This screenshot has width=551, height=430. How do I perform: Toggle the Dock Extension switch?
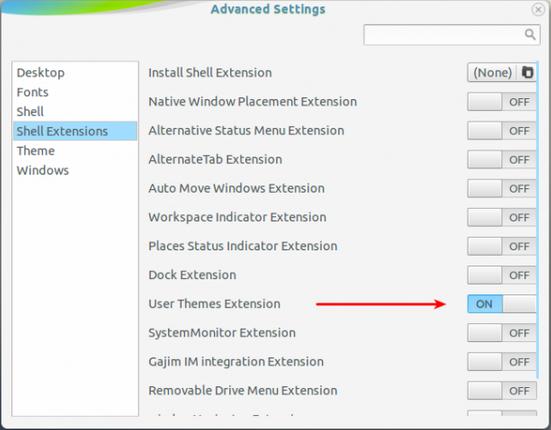501,275
